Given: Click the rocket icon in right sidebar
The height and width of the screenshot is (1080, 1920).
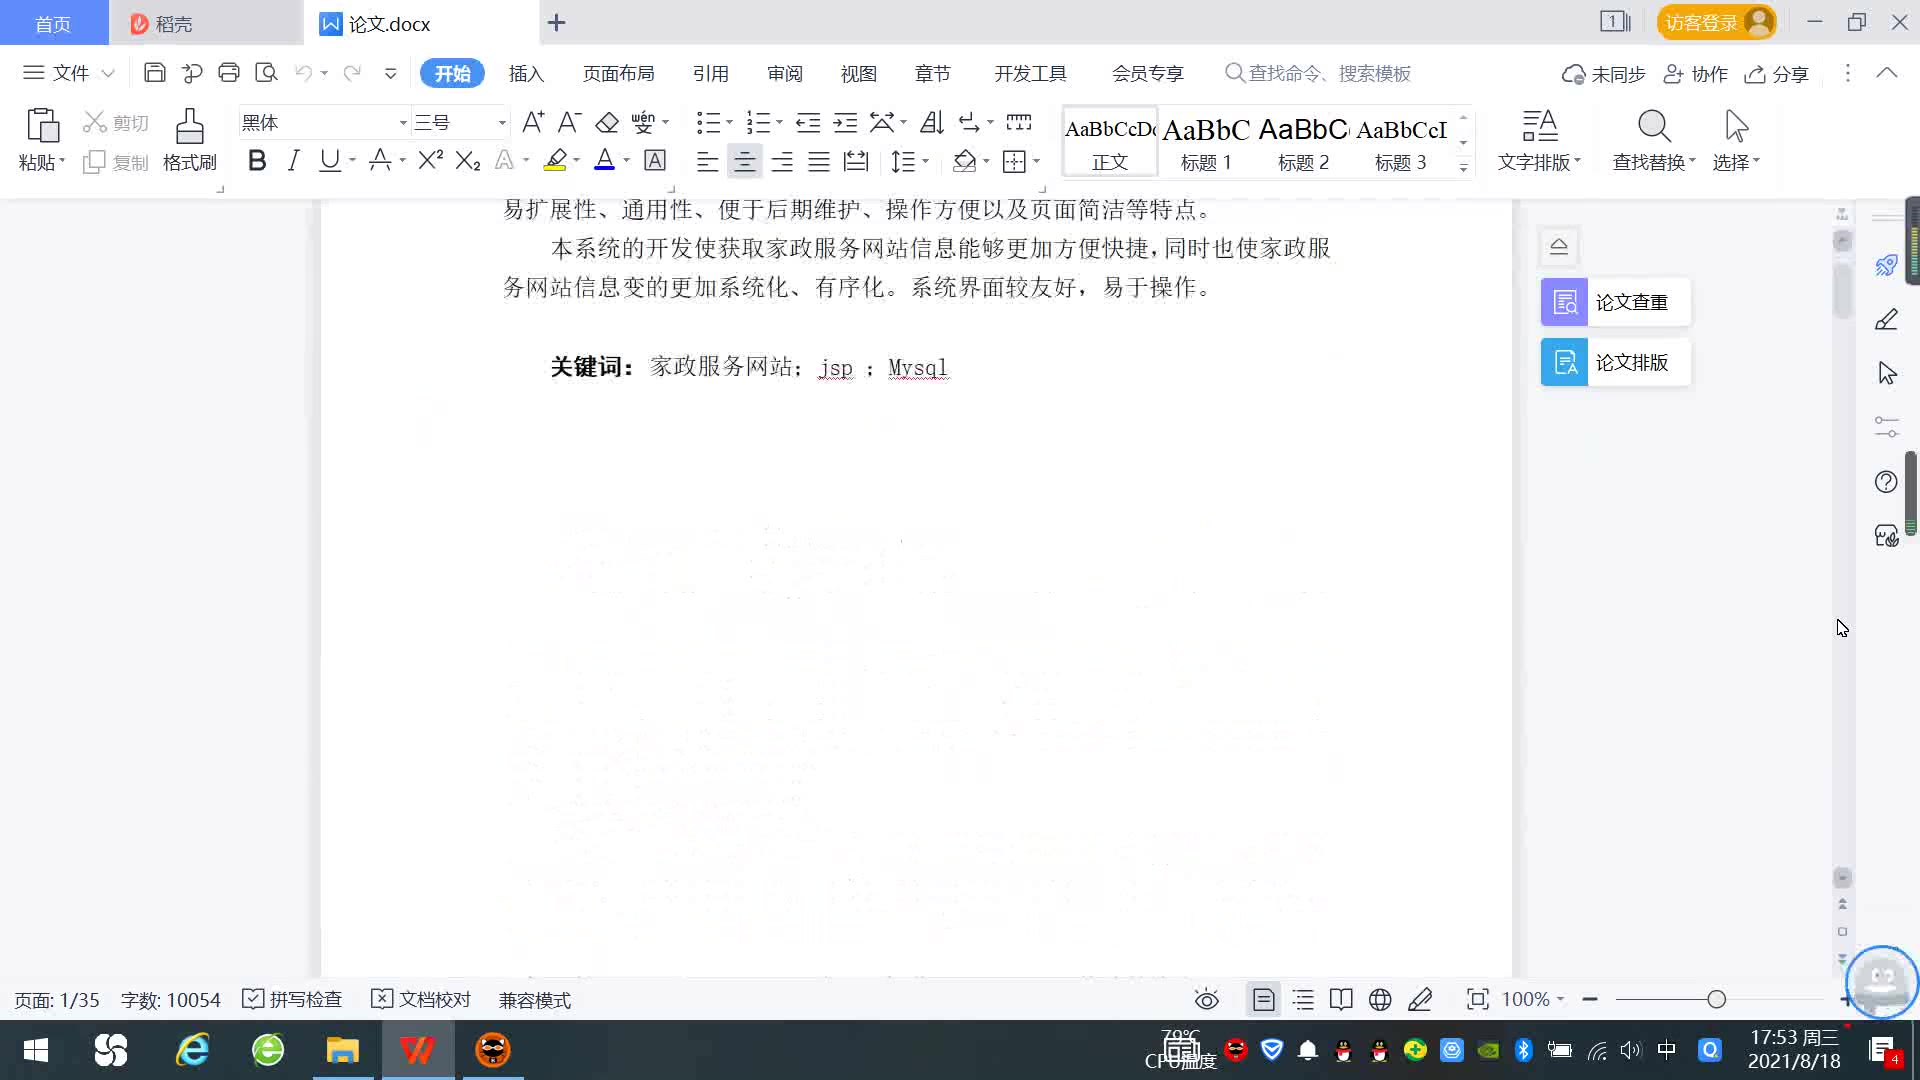Looking at the screenshot, I should (x=1886, y=265).
